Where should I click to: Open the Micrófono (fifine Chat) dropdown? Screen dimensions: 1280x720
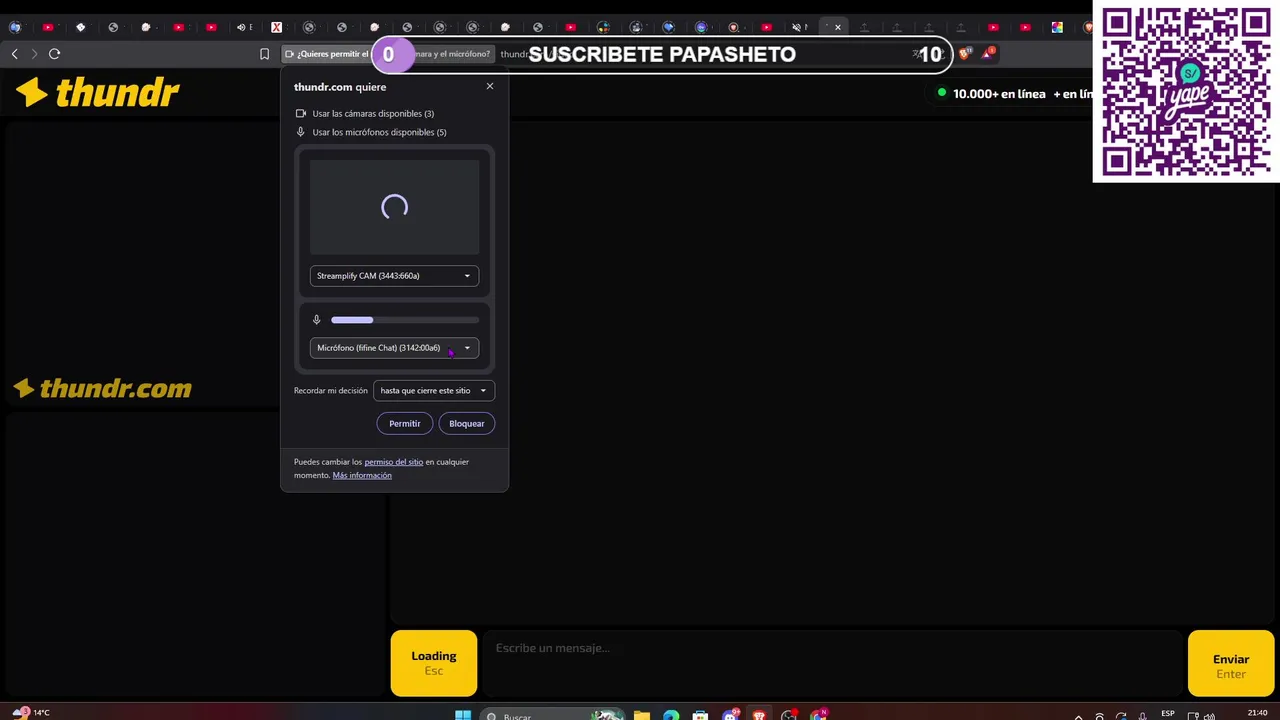click(x=394, y=348)
